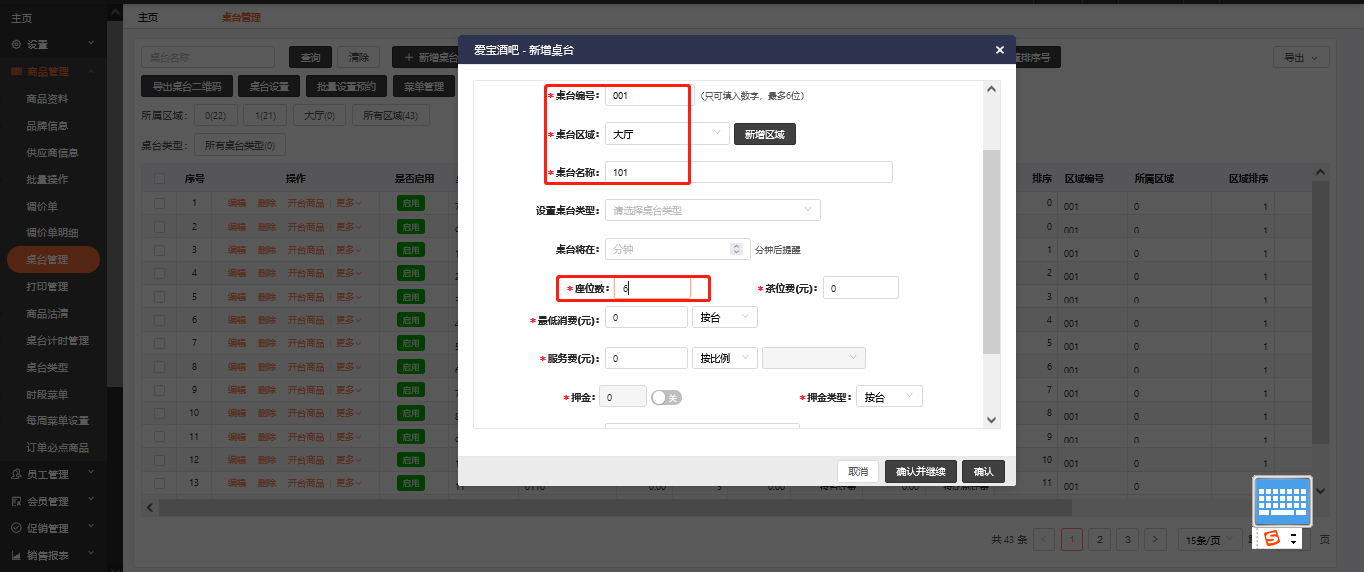The image size is (1364, 572).
Task: Click the 查询 button
Action: (x=310, y=57)
